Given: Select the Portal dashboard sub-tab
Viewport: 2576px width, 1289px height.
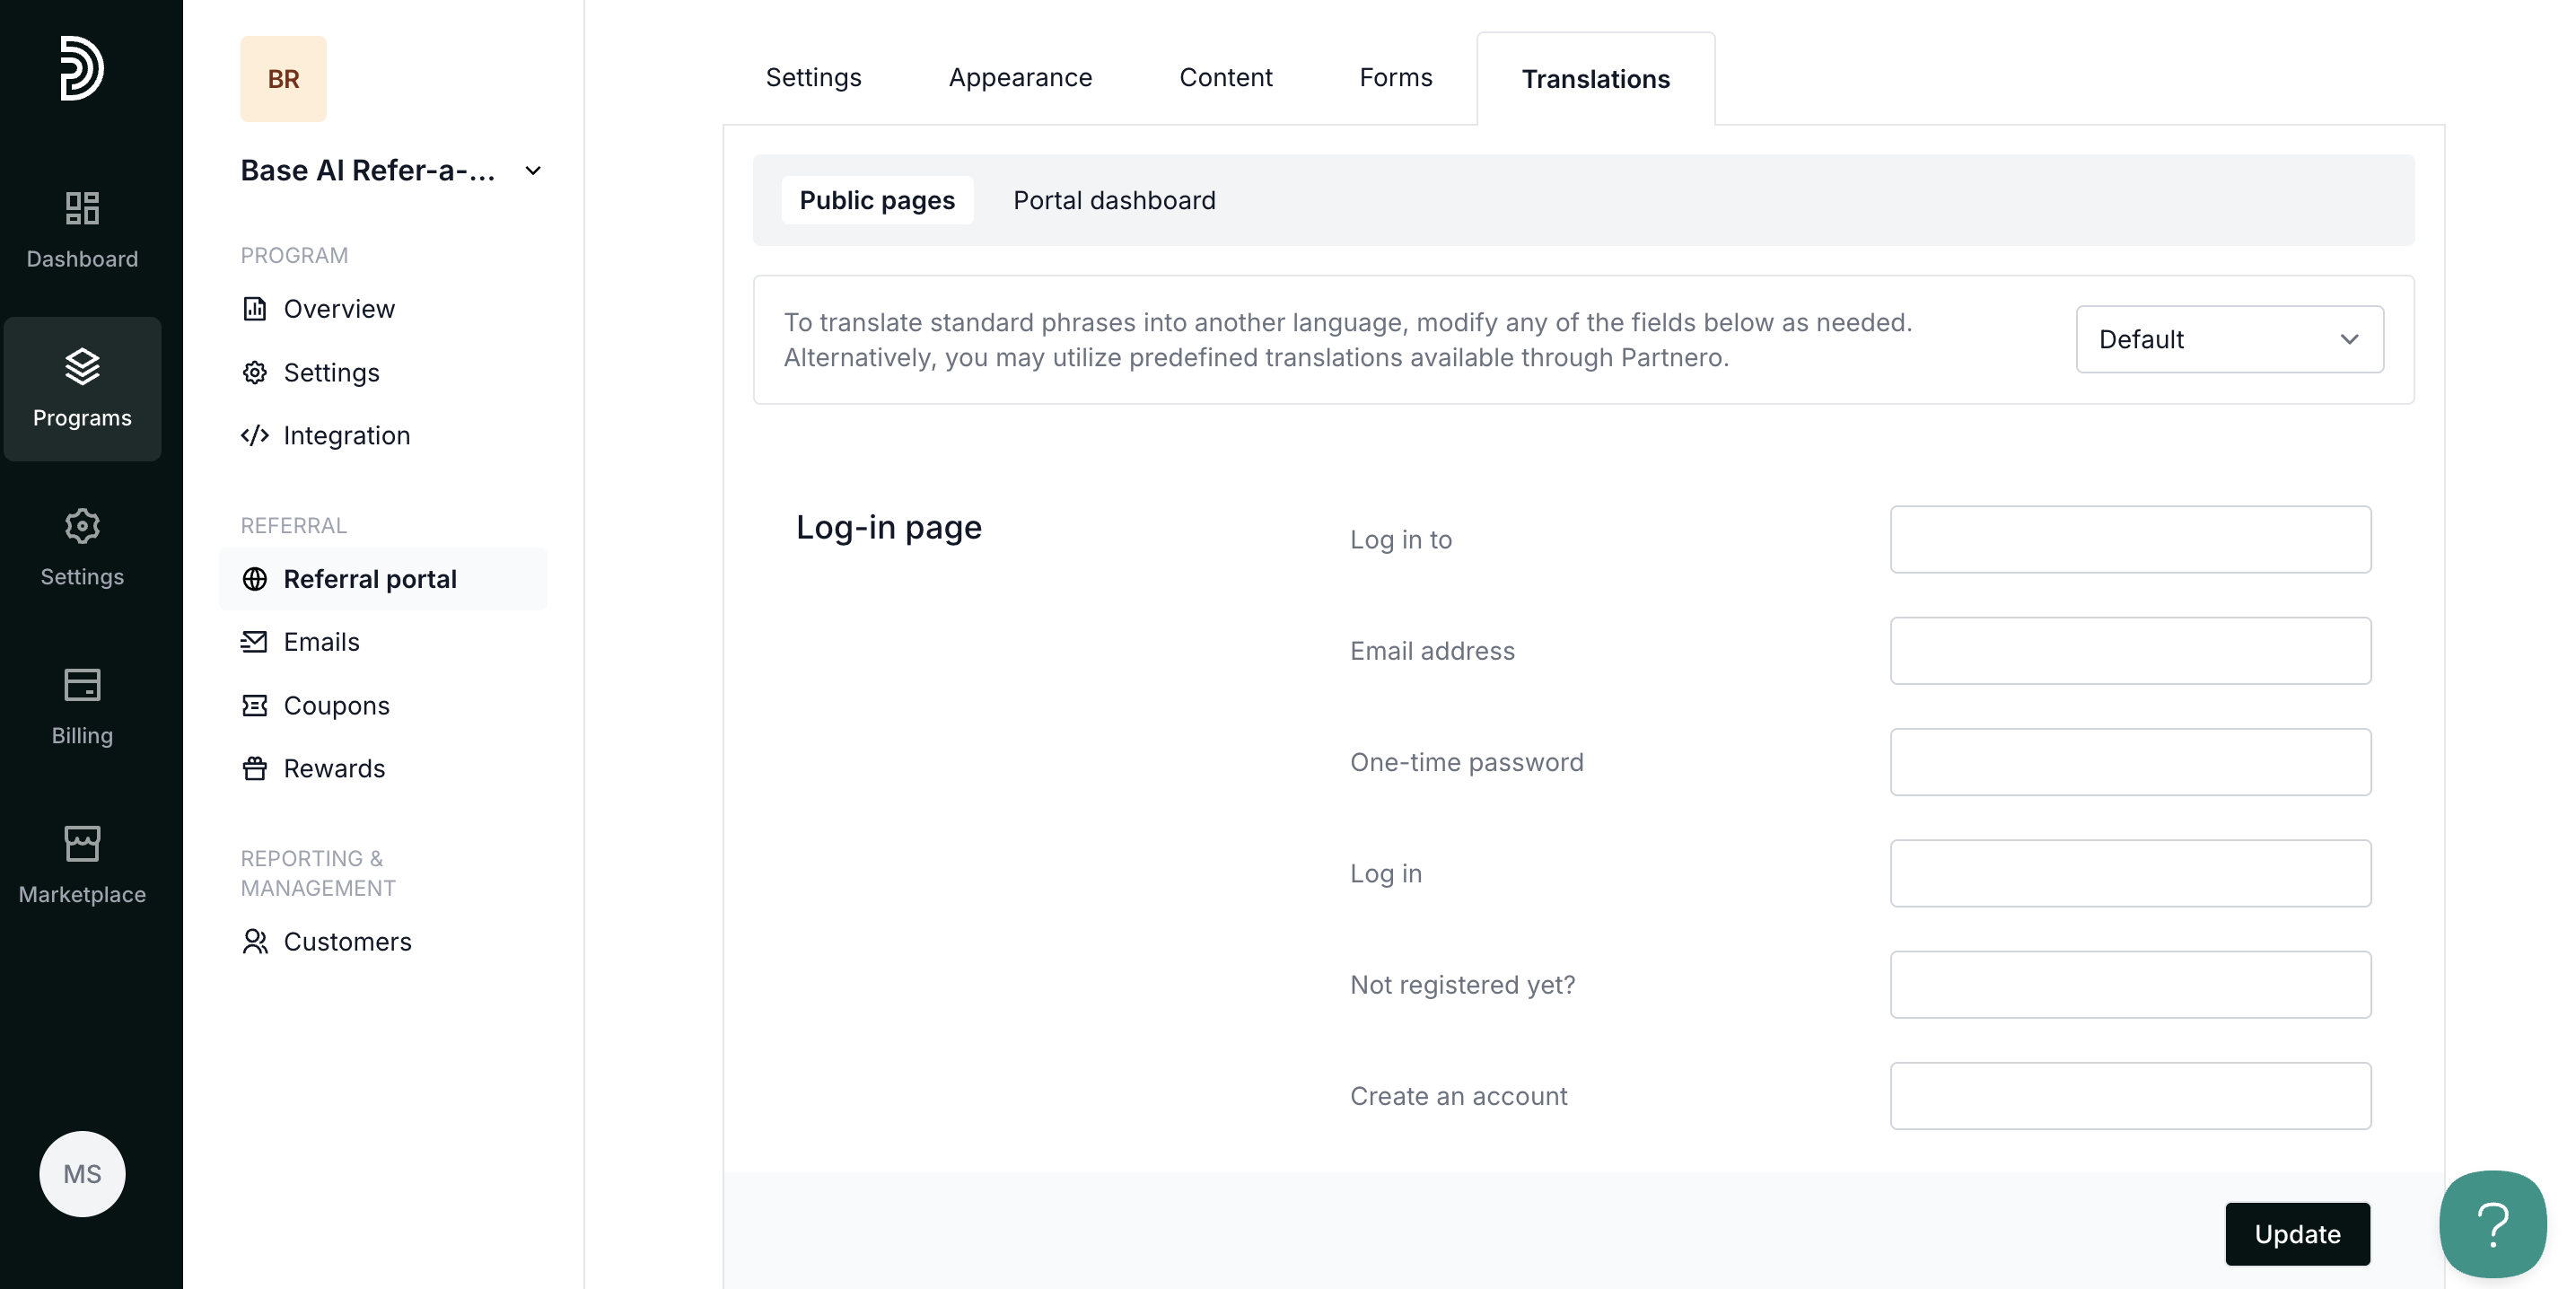Looking at the screenshot, I should tap(1114, 201).
